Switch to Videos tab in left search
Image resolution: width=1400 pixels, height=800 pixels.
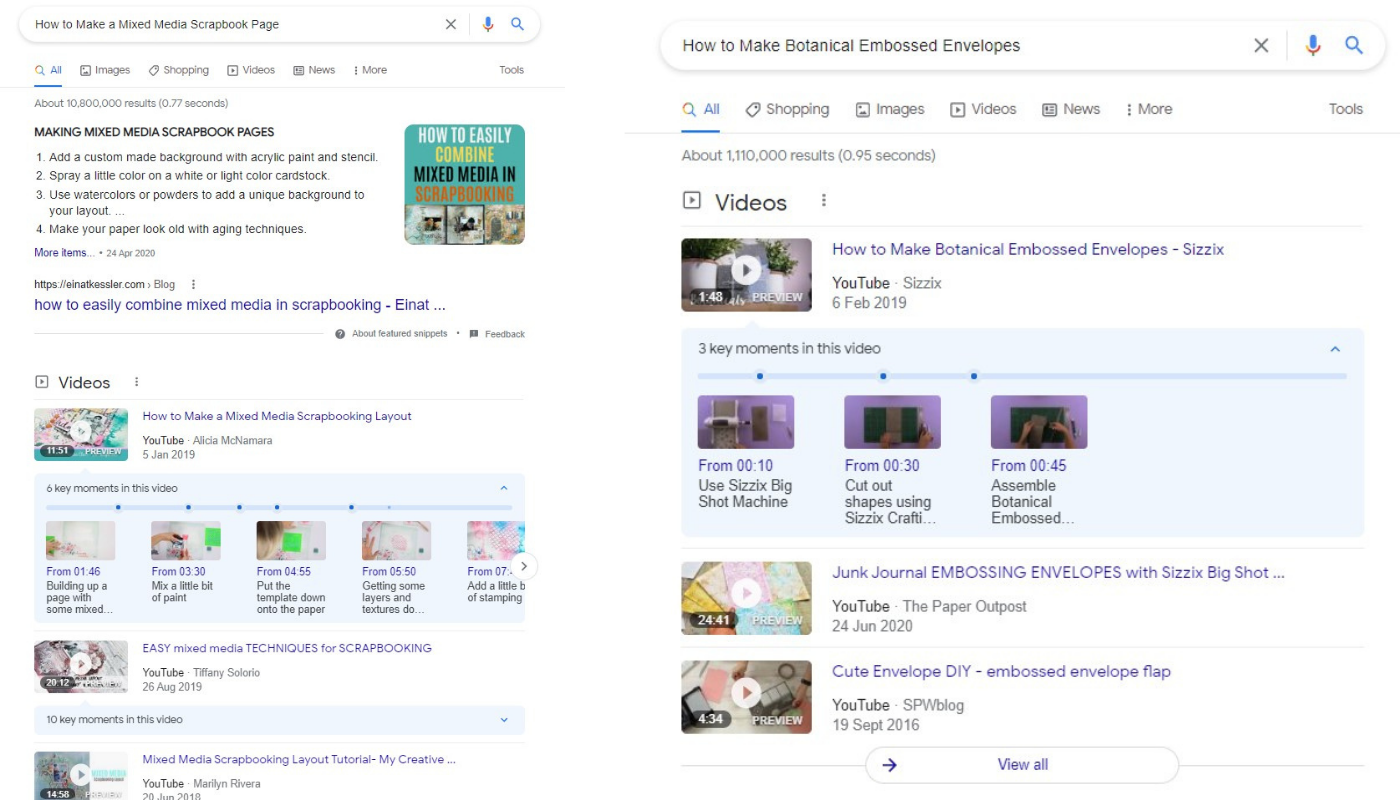(x=251, y=70)
